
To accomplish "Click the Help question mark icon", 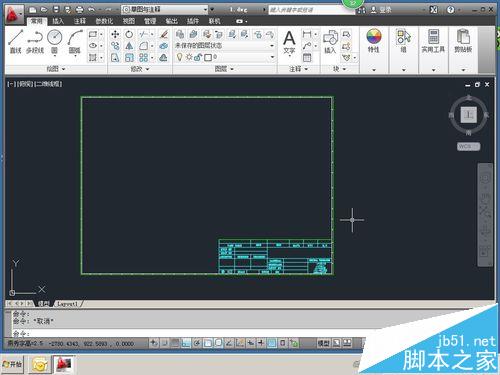I will (451, 10).
